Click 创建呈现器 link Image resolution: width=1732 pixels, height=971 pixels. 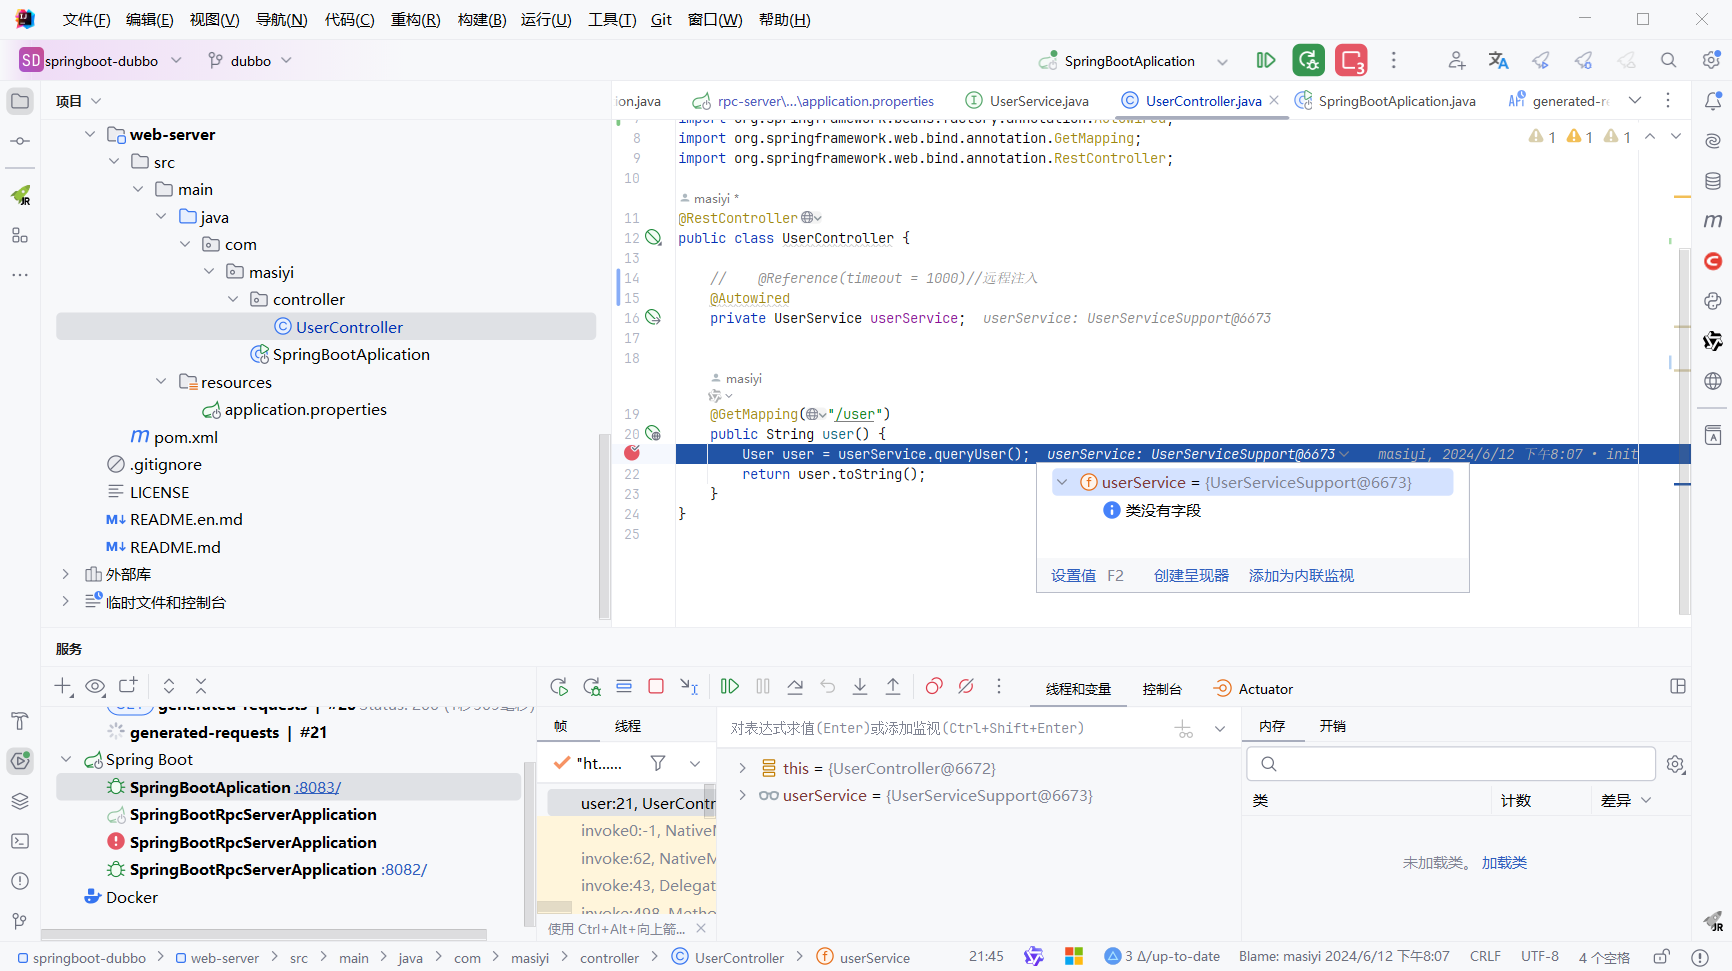tap(1191, 576)
